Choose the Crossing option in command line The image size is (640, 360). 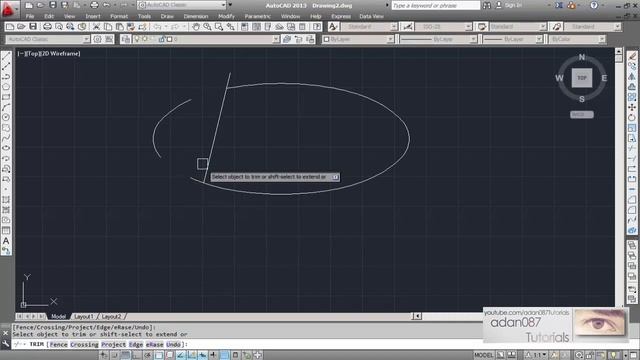(84, 344)
